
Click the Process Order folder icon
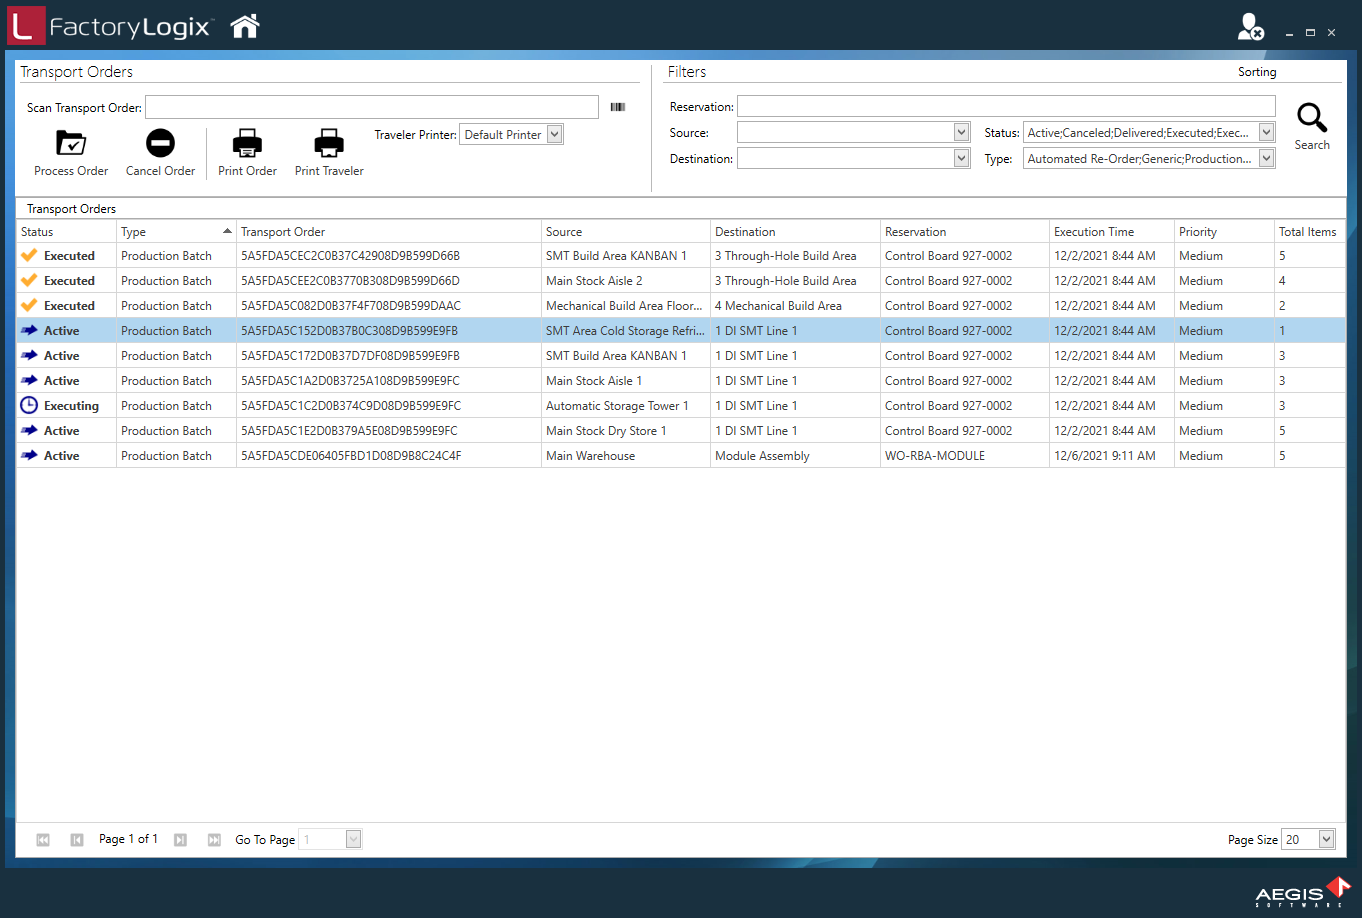coord(71,143)
